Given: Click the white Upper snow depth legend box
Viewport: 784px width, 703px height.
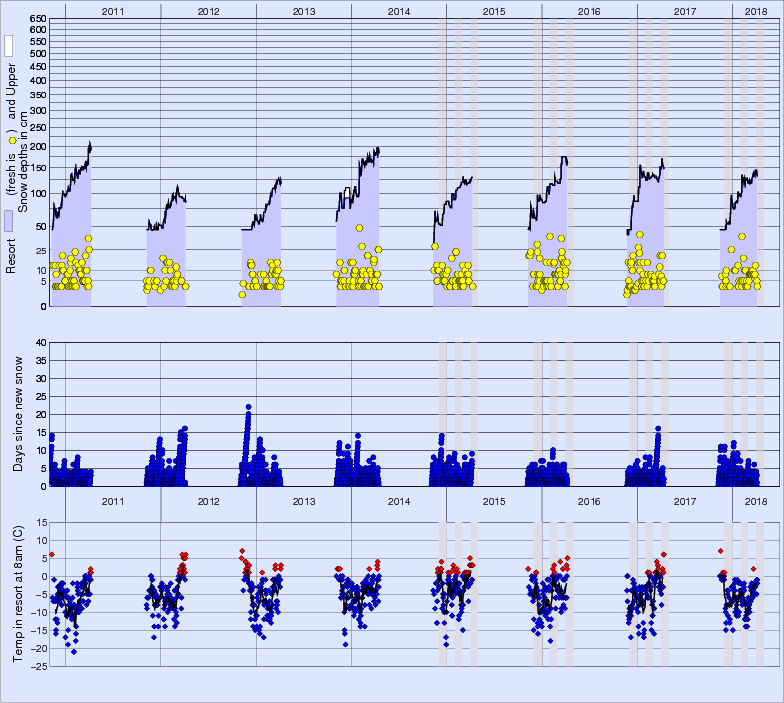Looking at the screenshot, I should click(9, 45).
